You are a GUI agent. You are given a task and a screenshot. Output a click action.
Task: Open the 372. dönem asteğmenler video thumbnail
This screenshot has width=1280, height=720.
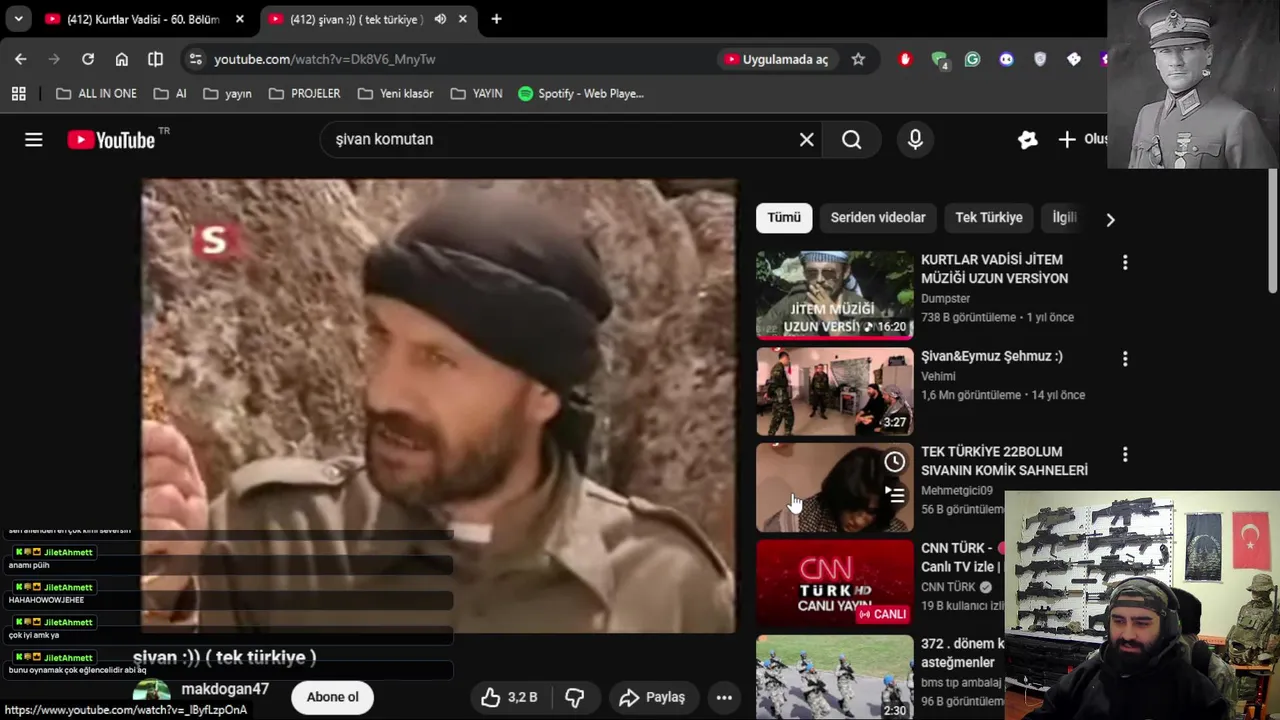click(x=834, y=677)
